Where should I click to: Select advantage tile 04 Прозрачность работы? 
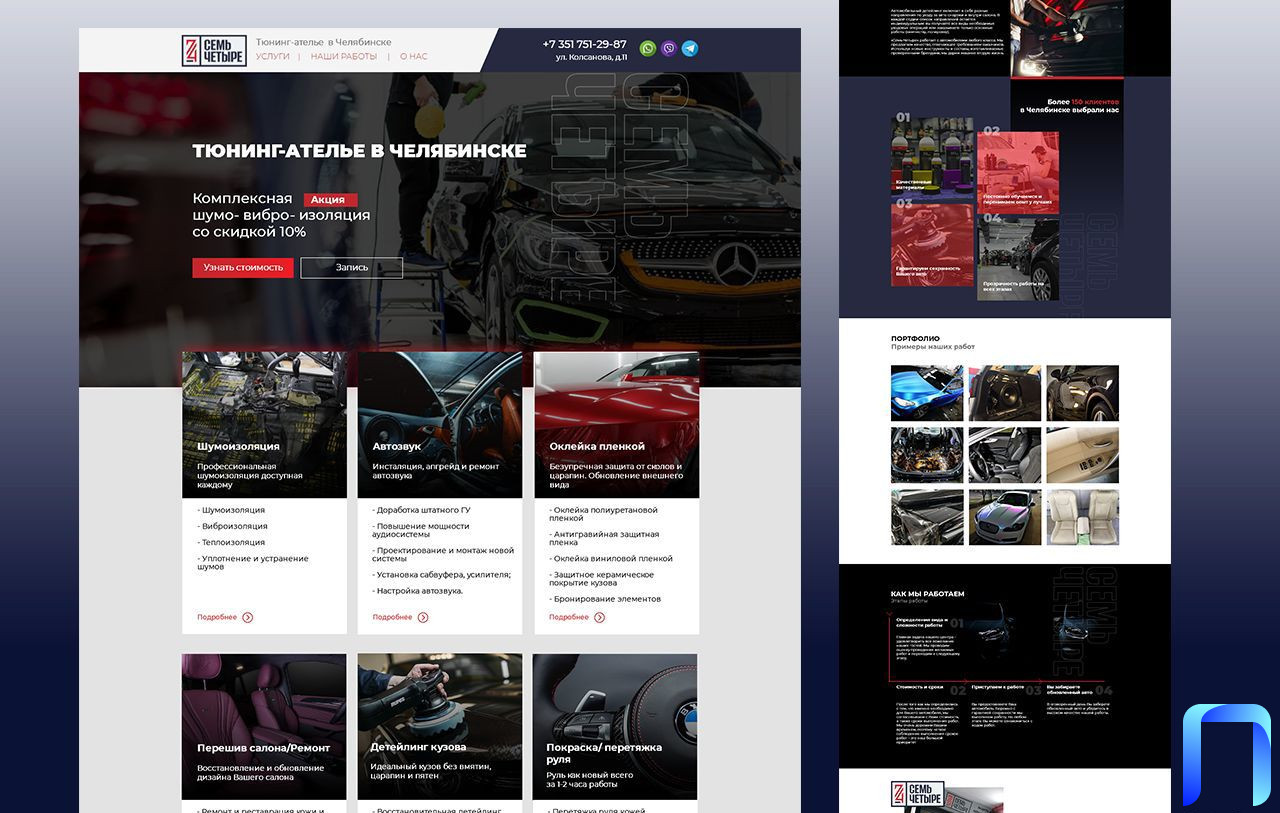click(1018, 259)
